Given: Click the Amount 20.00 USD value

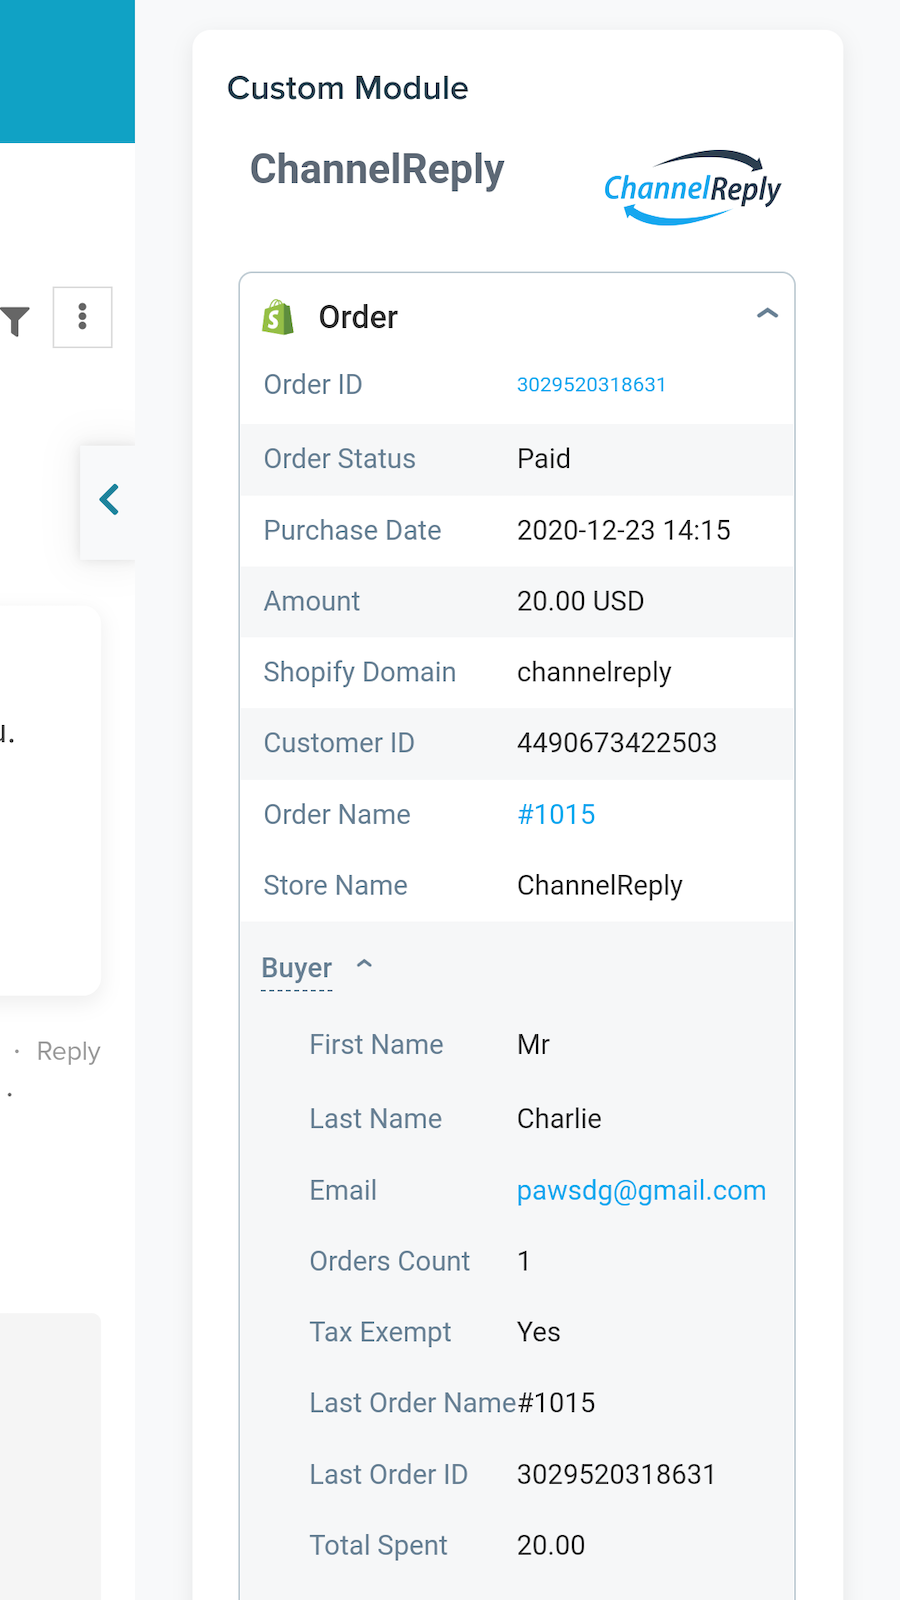Looking at the screenshot, I should point(580,601).
